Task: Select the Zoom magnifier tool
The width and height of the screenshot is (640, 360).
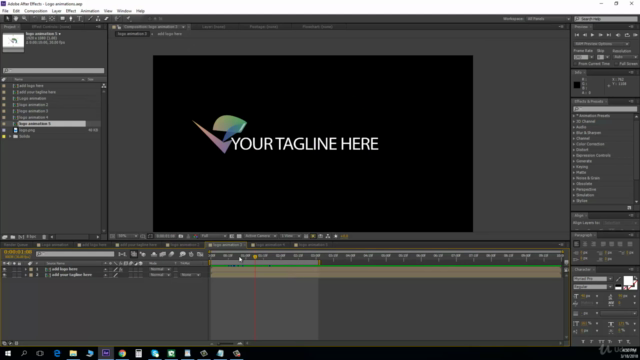Action: click(x=24, y=18)
